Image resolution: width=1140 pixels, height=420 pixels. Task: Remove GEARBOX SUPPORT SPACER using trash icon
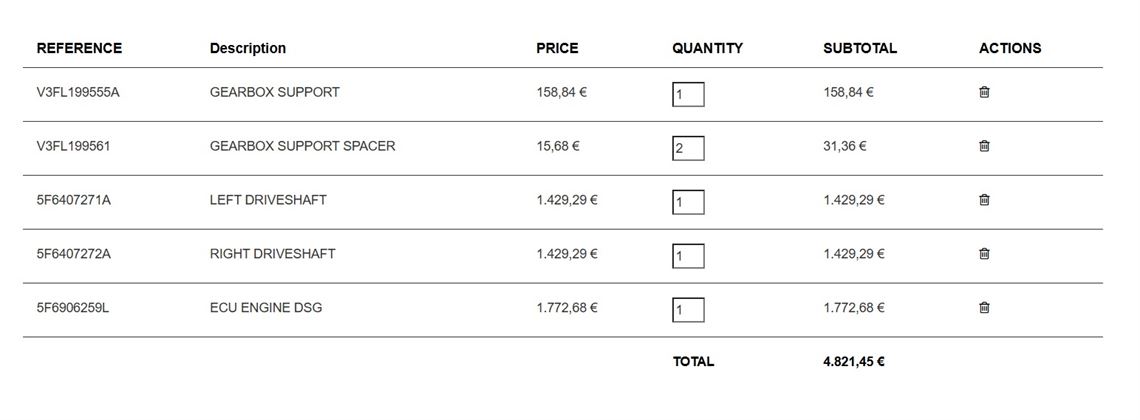pyautogui.click(x=984, y=146)
